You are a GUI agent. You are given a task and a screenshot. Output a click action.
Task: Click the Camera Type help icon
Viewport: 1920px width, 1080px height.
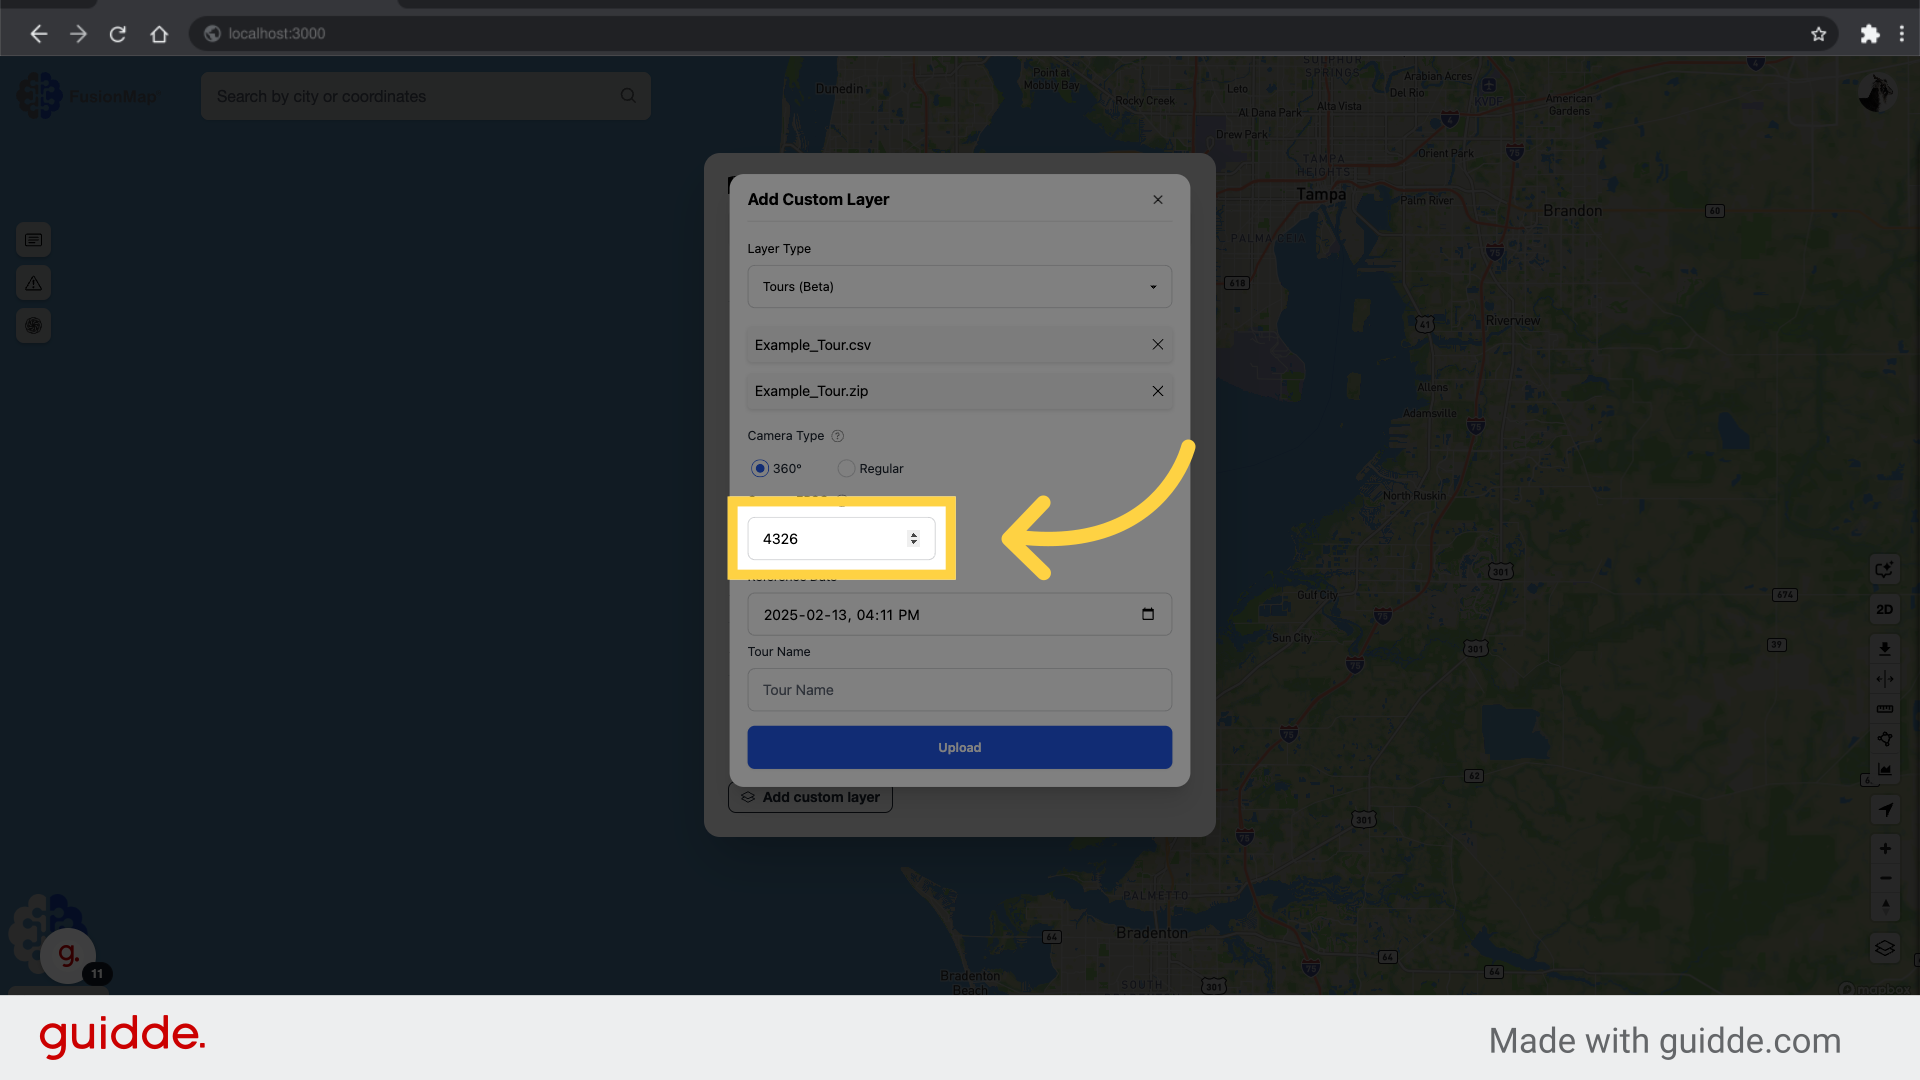pyautogui.click(x=838, y=436)
